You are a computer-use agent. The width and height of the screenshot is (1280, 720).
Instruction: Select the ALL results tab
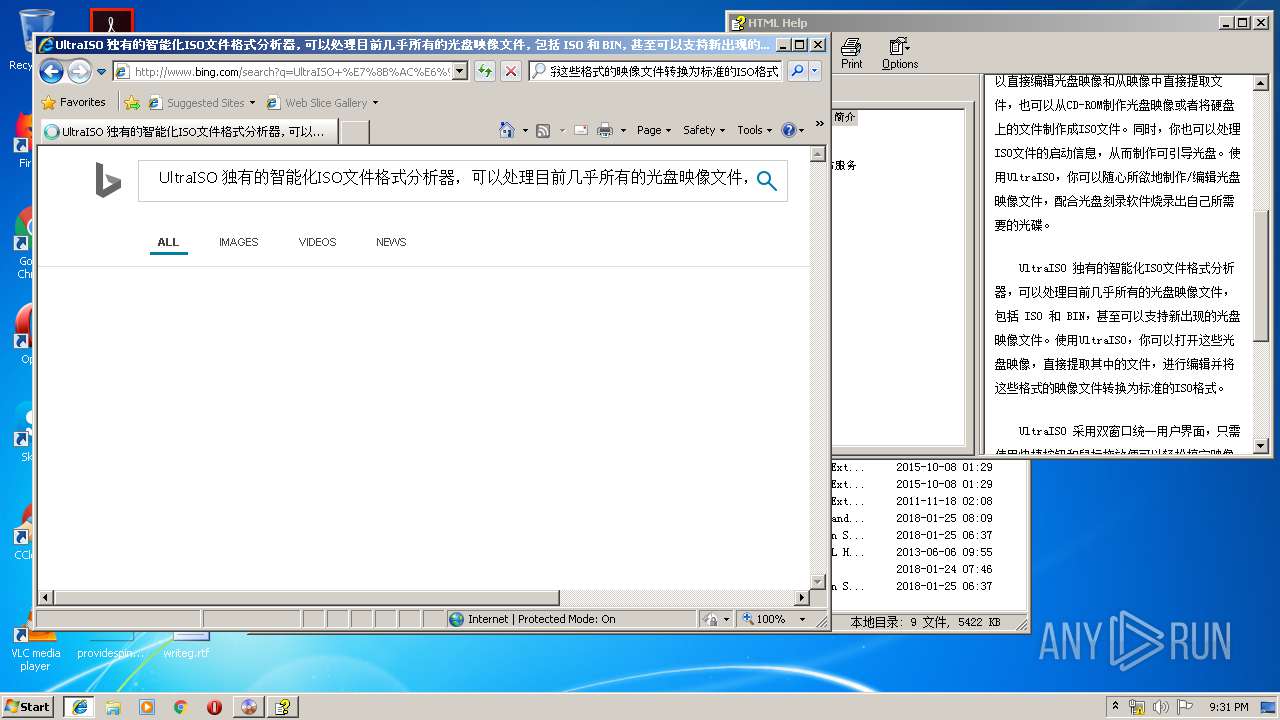168,242
